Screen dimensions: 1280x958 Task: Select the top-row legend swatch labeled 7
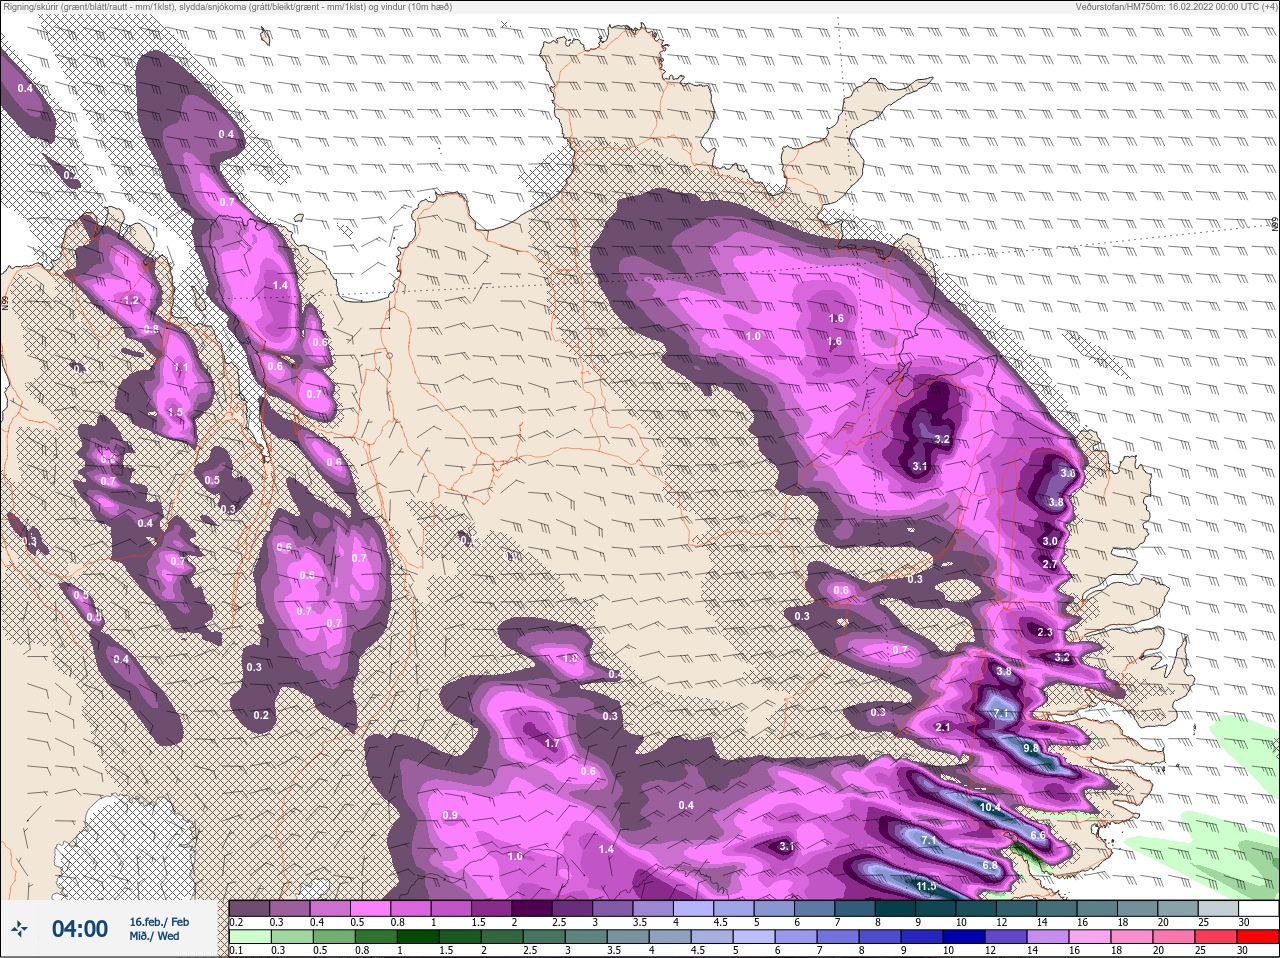855,908
